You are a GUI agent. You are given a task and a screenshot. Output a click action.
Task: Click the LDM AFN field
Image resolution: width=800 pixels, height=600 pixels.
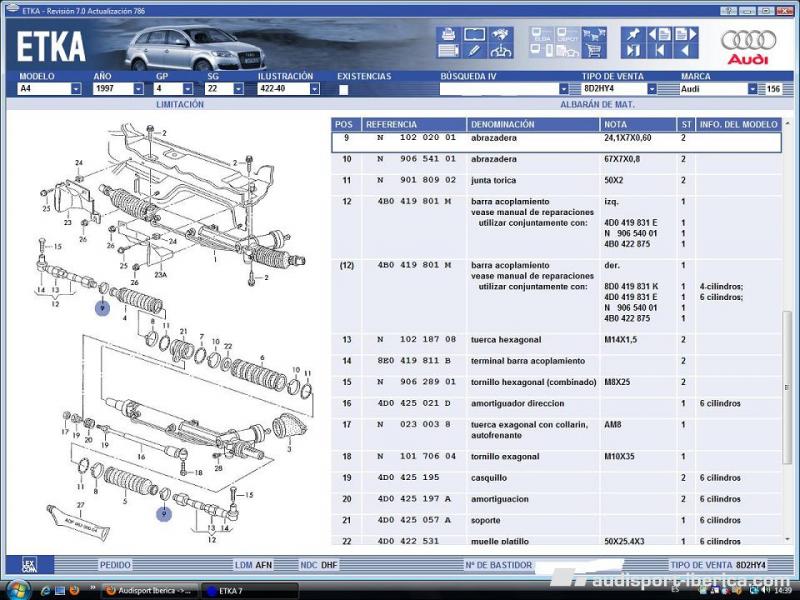[x=254, y=565]
